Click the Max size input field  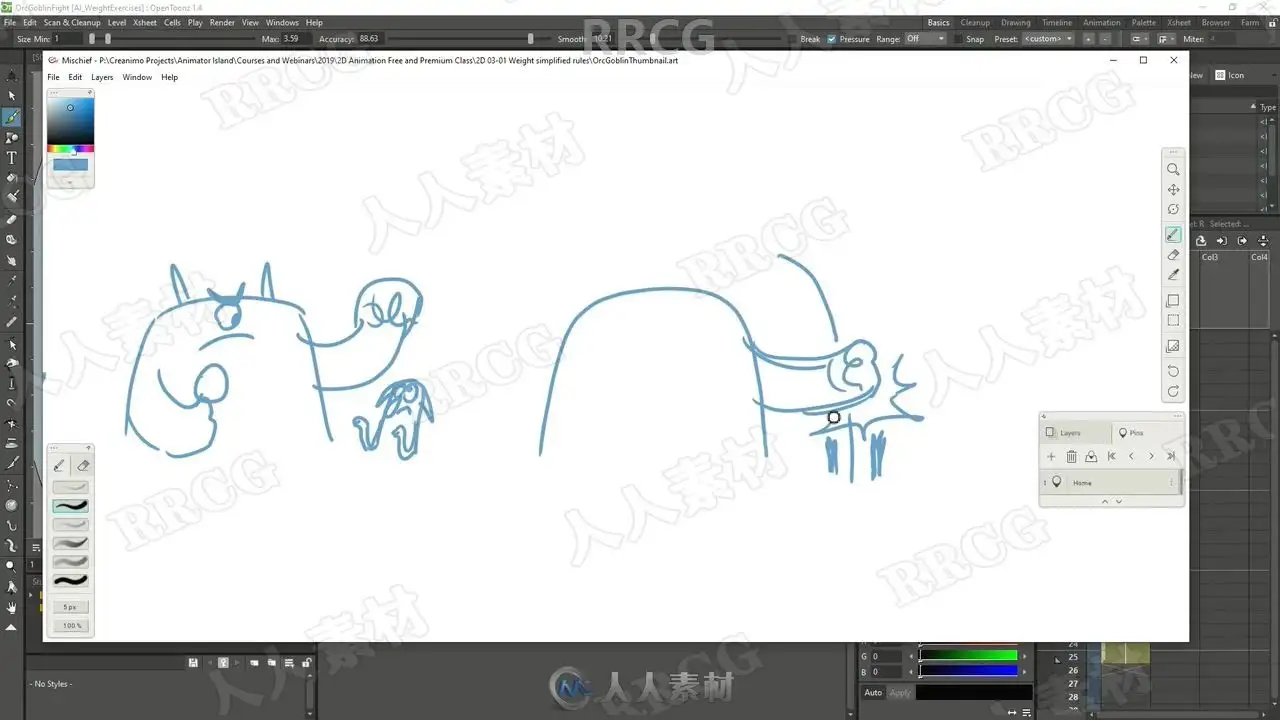coord(296,39)
